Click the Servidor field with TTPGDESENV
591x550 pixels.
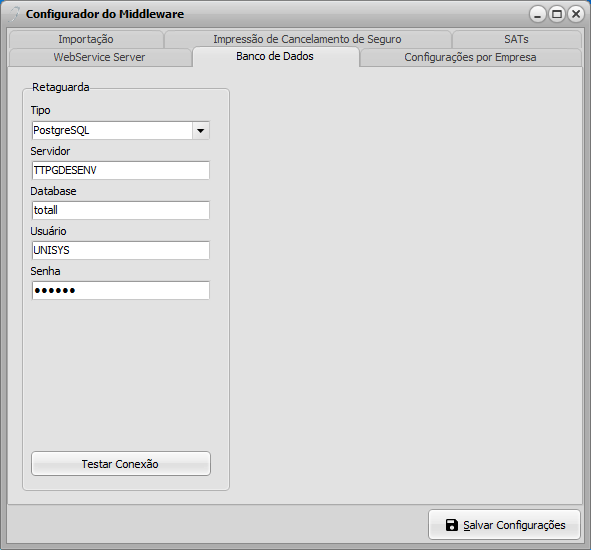click(x=121, y=170)
